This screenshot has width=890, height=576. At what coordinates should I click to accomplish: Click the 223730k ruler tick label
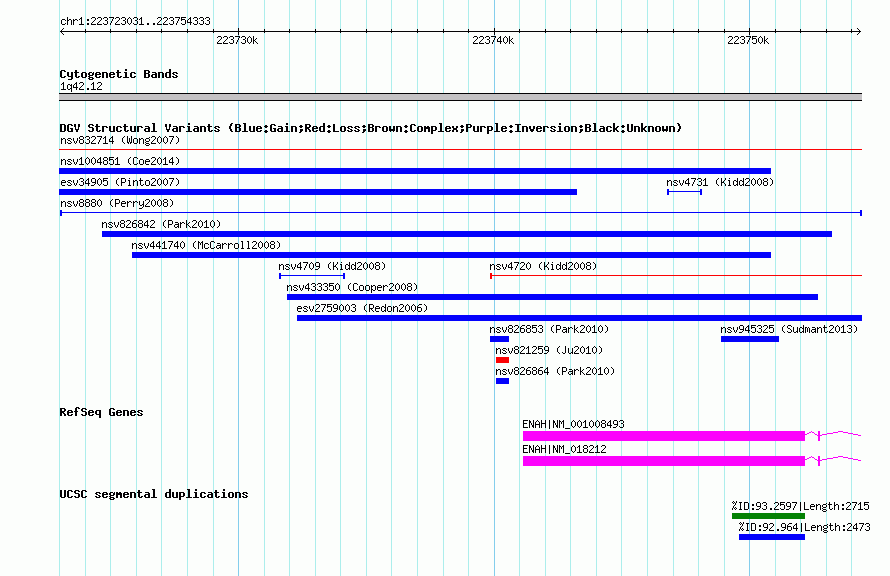[x=237, y=40]
